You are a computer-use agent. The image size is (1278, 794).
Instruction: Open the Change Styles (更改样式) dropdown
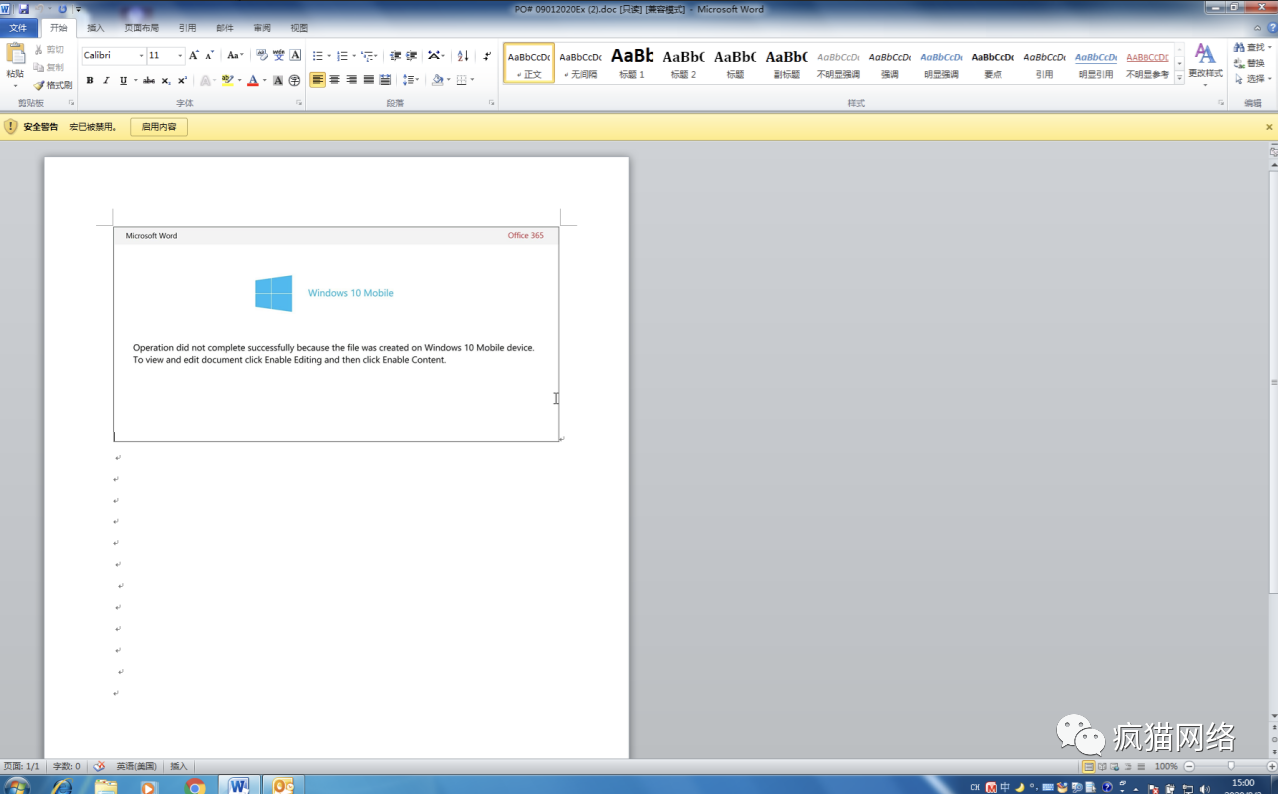point(1205,66)
